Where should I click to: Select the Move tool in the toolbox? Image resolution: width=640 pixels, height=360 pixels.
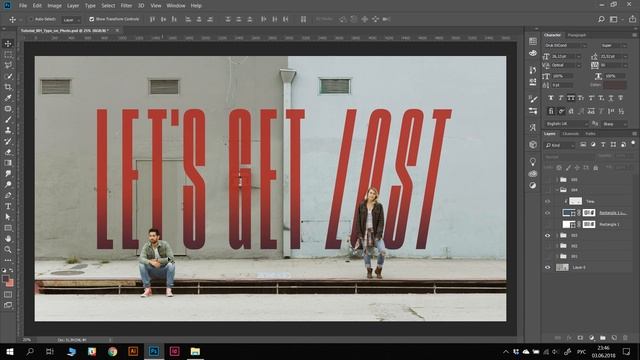[x=8, y=44]
